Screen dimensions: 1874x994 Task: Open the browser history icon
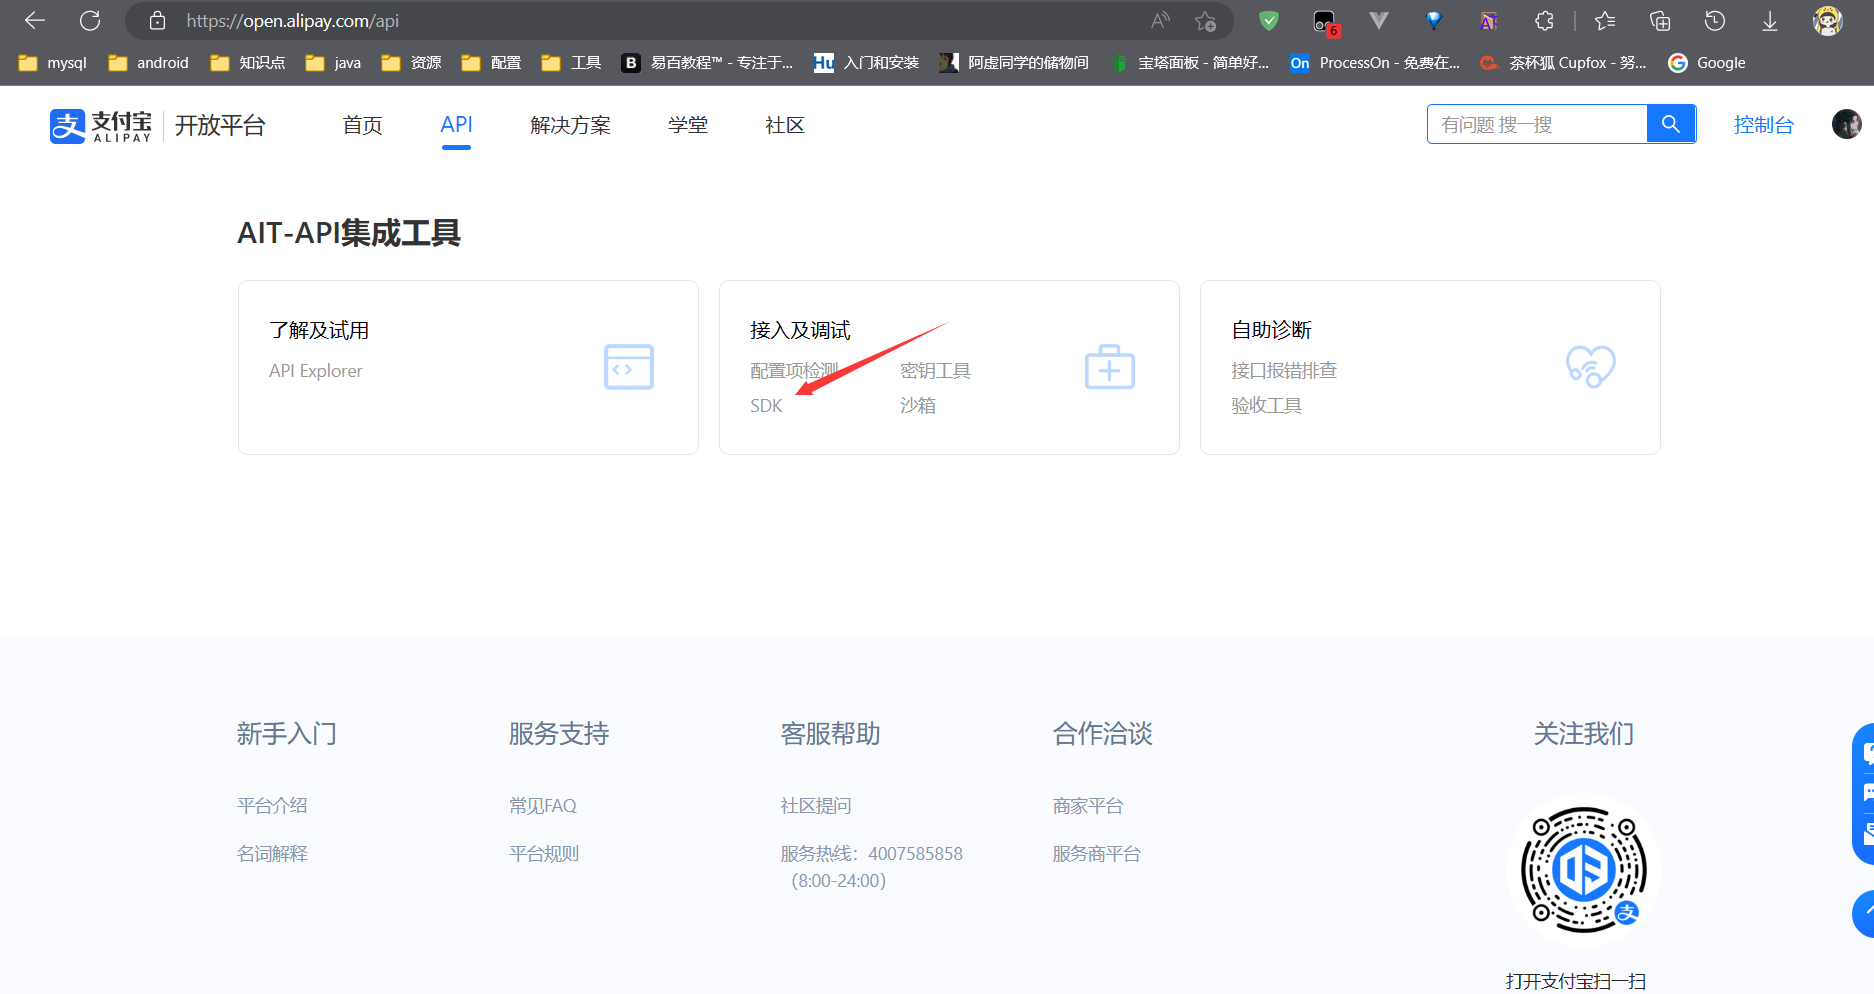1715,20
